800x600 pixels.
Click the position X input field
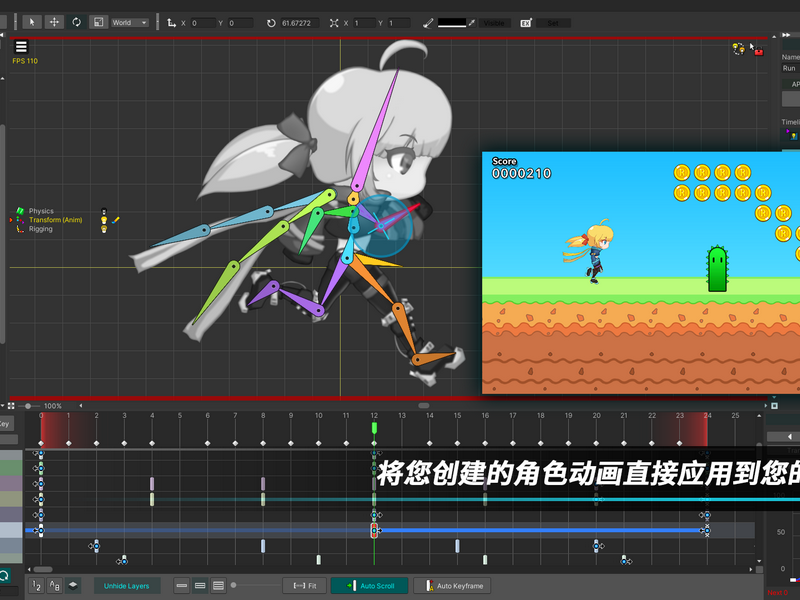[x=203, y=23]
